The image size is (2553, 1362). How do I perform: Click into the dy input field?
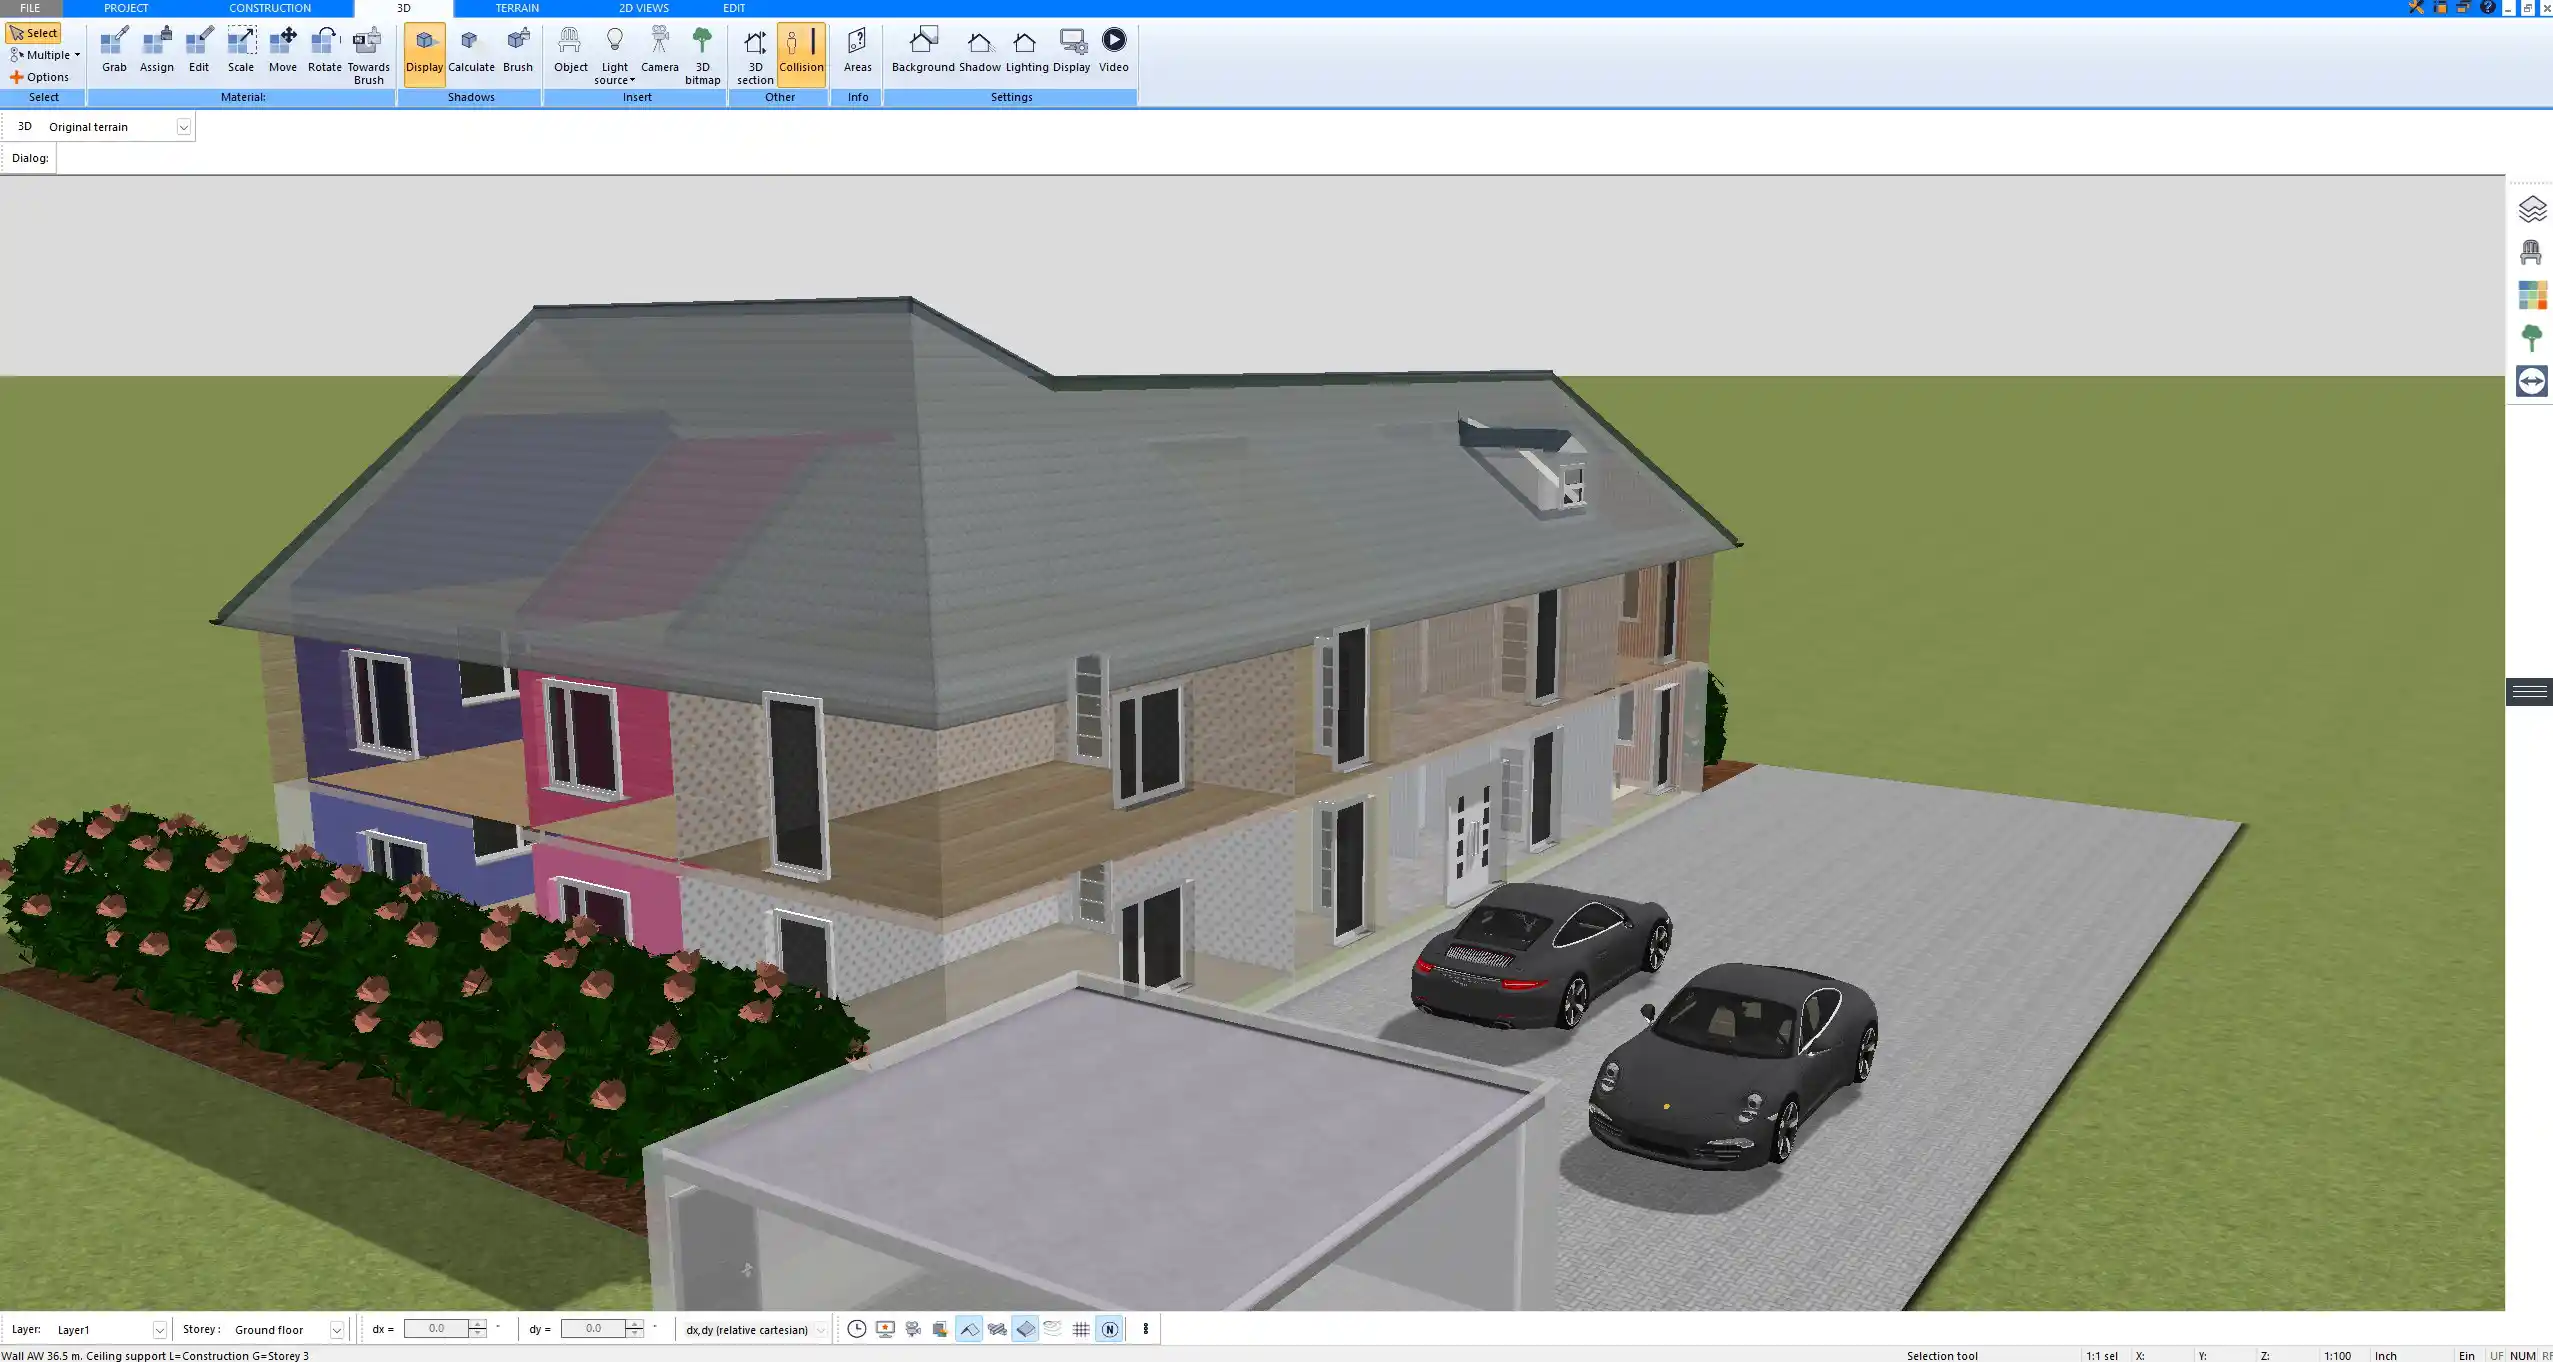[594, 1329]
